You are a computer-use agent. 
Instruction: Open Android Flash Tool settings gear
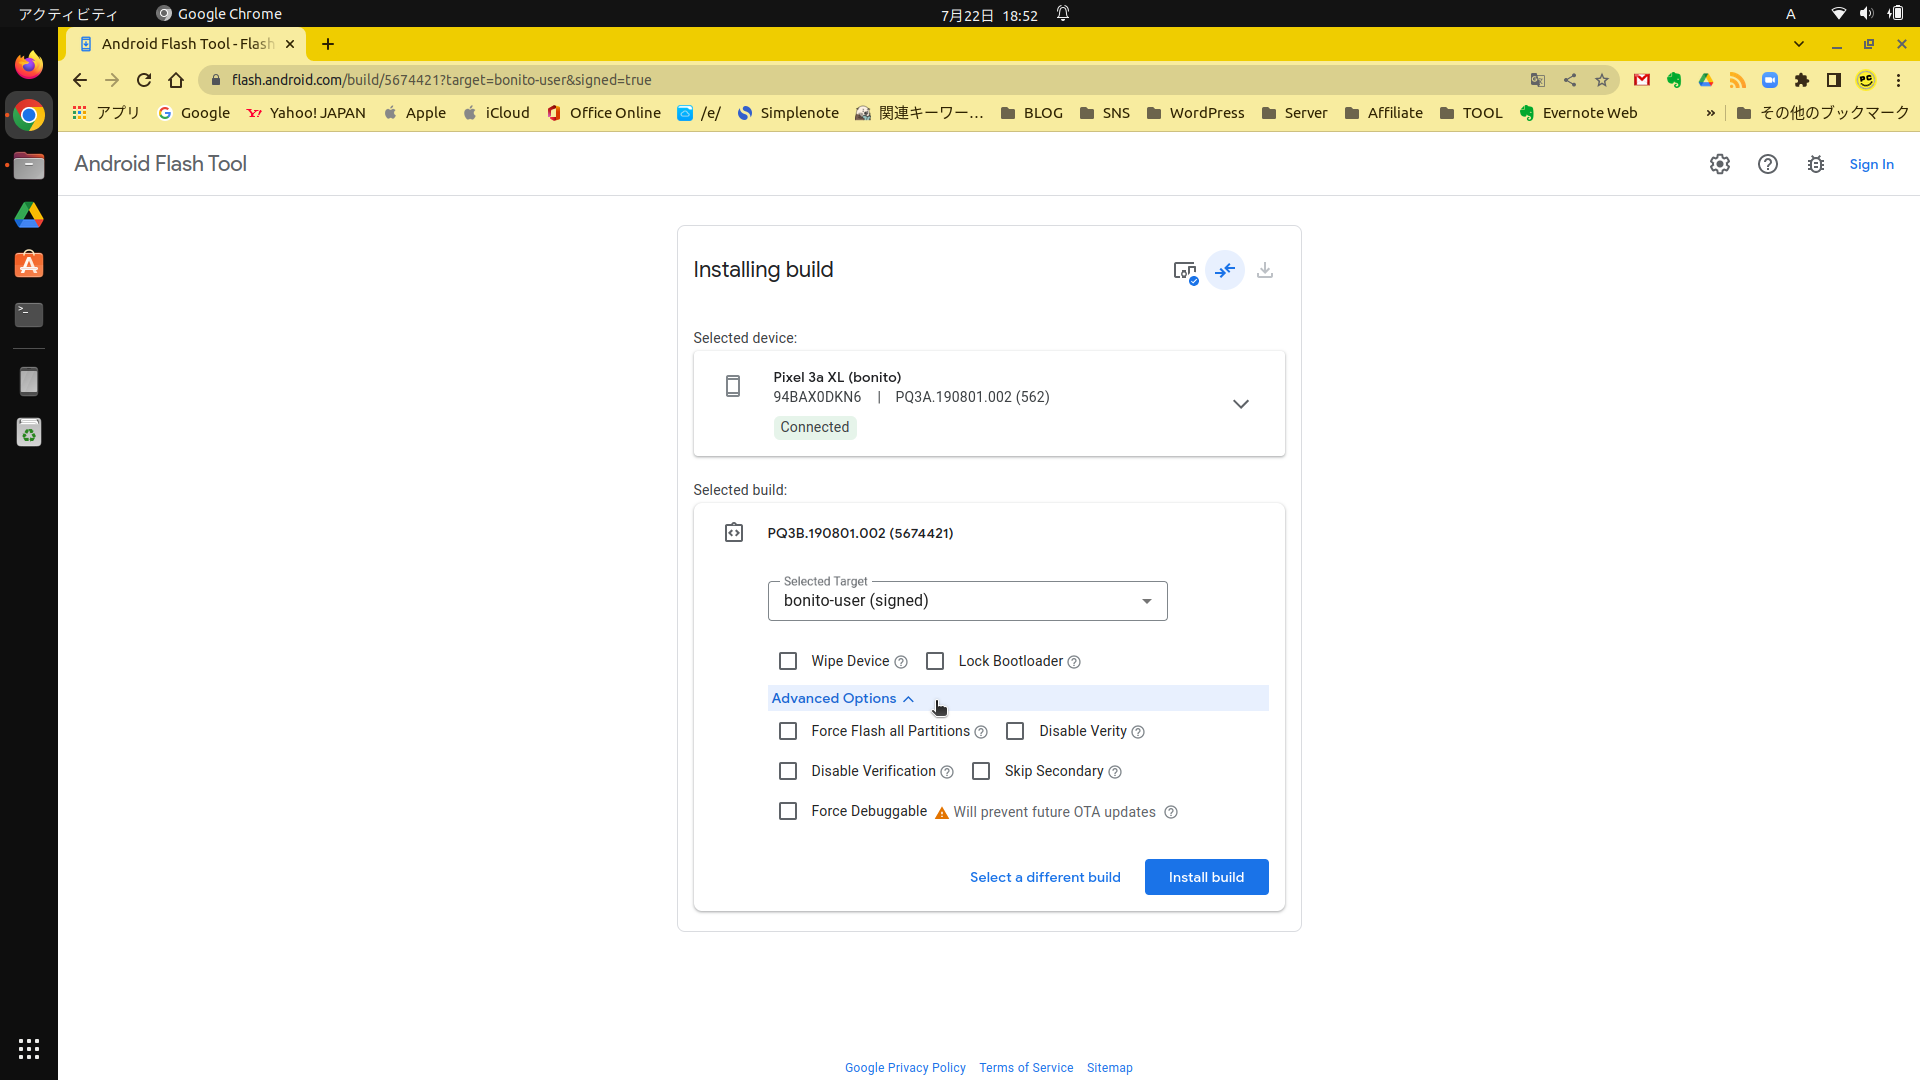1719,164
